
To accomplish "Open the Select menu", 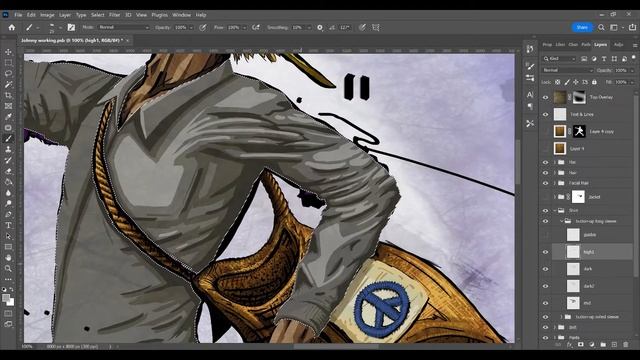I will [x=98, y=15].
